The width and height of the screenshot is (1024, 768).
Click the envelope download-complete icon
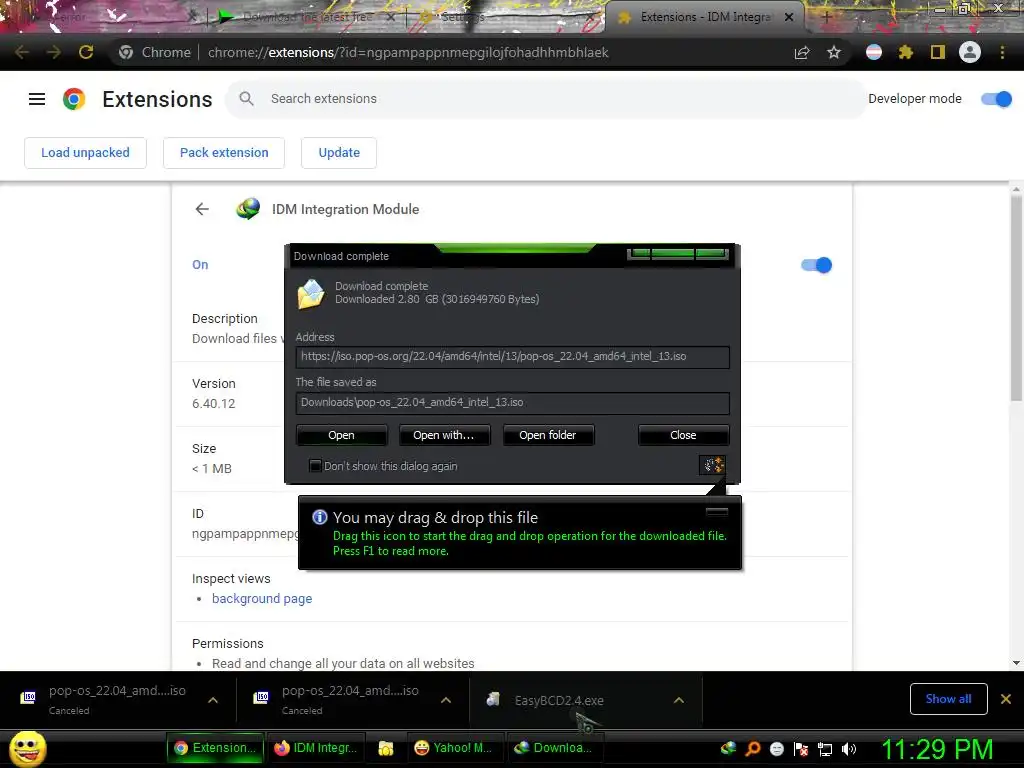coord(312,294)
